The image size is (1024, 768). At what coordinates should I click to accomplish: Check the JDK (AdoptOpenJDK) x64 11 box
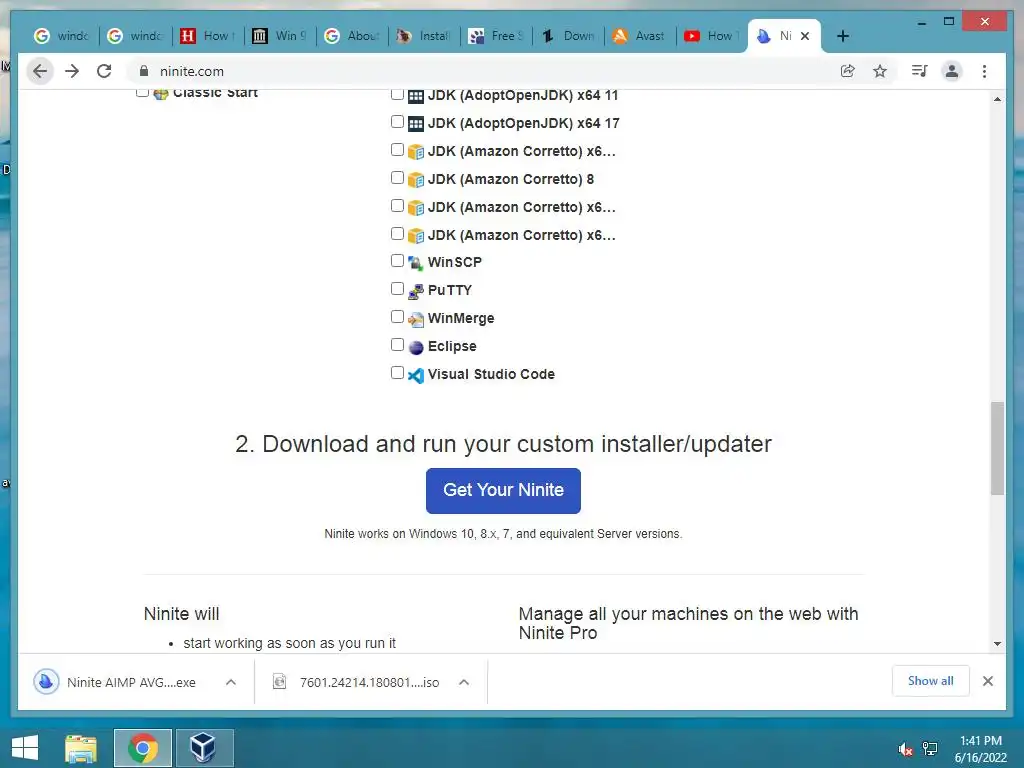point(397,94)
